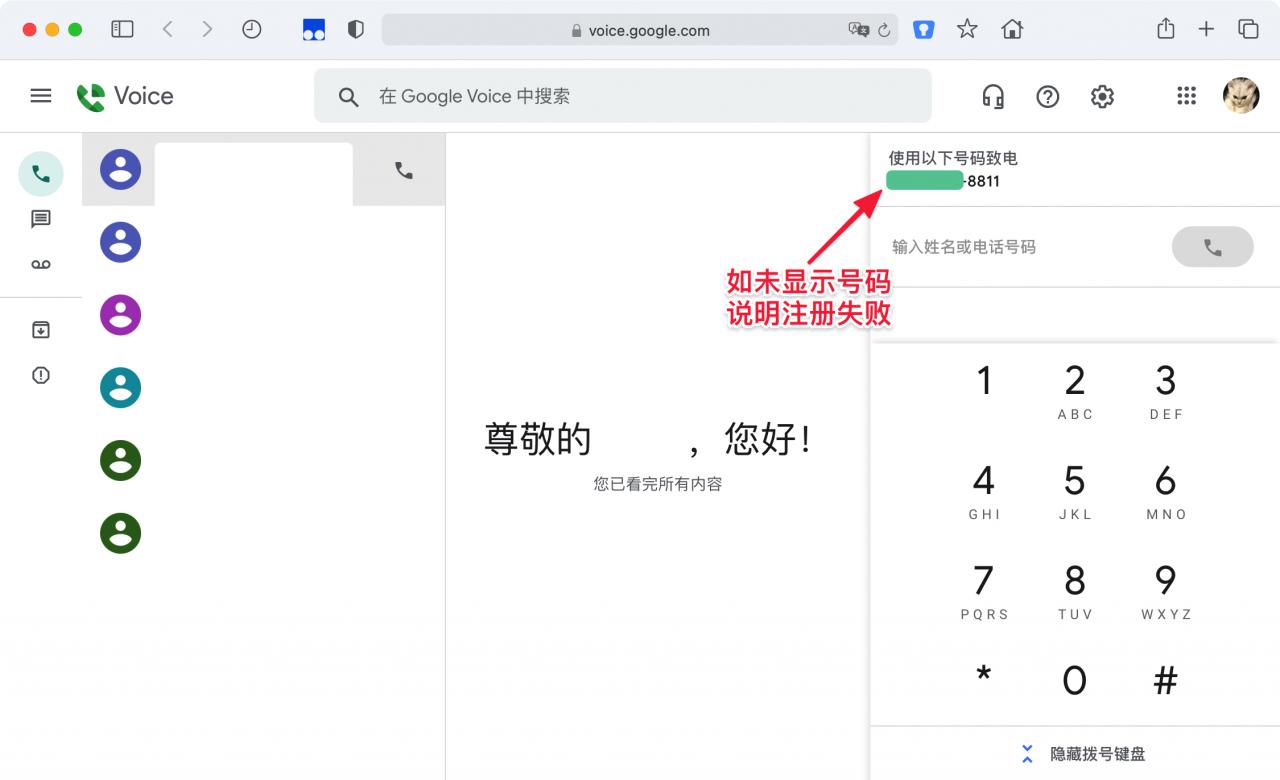Open the Google Voice settings gear
Image resolution: width=1280 pixels, height=780 pixels.
coord(1102,96)
